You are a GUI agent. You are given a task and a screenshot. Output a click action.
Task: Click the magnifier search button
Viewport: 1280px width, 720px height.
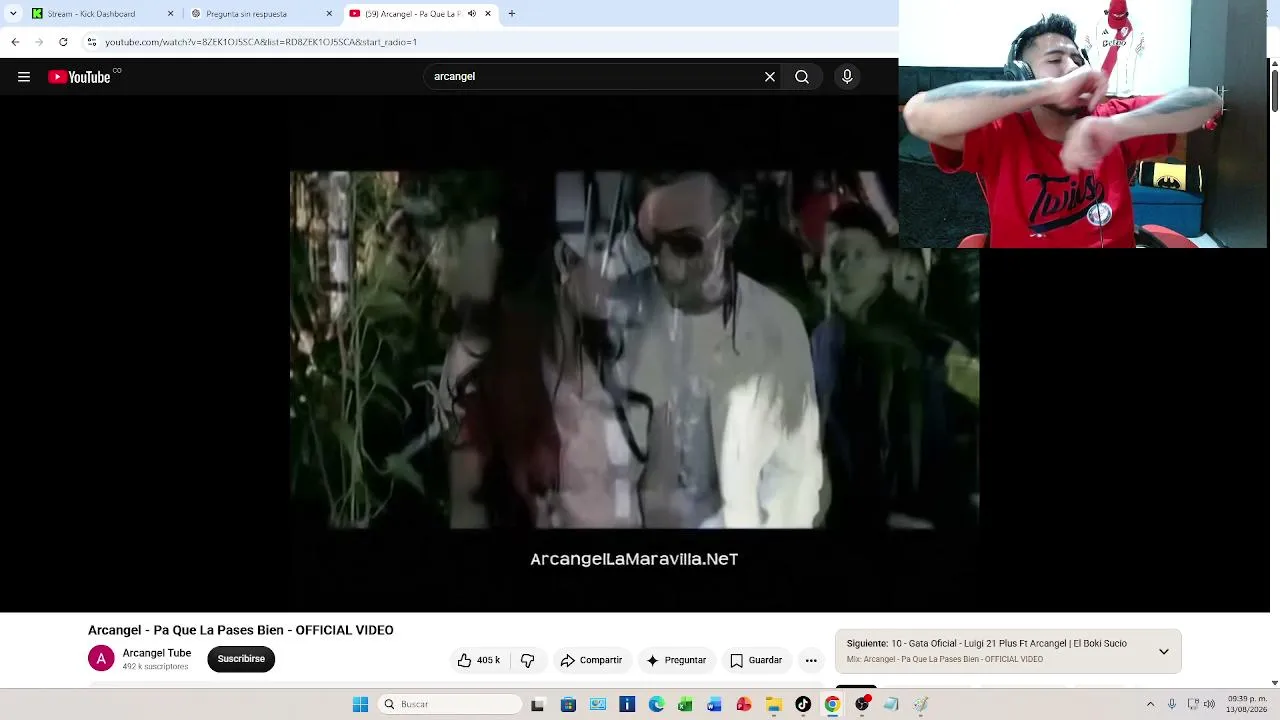pyautogui.click(x=802, y=77)
